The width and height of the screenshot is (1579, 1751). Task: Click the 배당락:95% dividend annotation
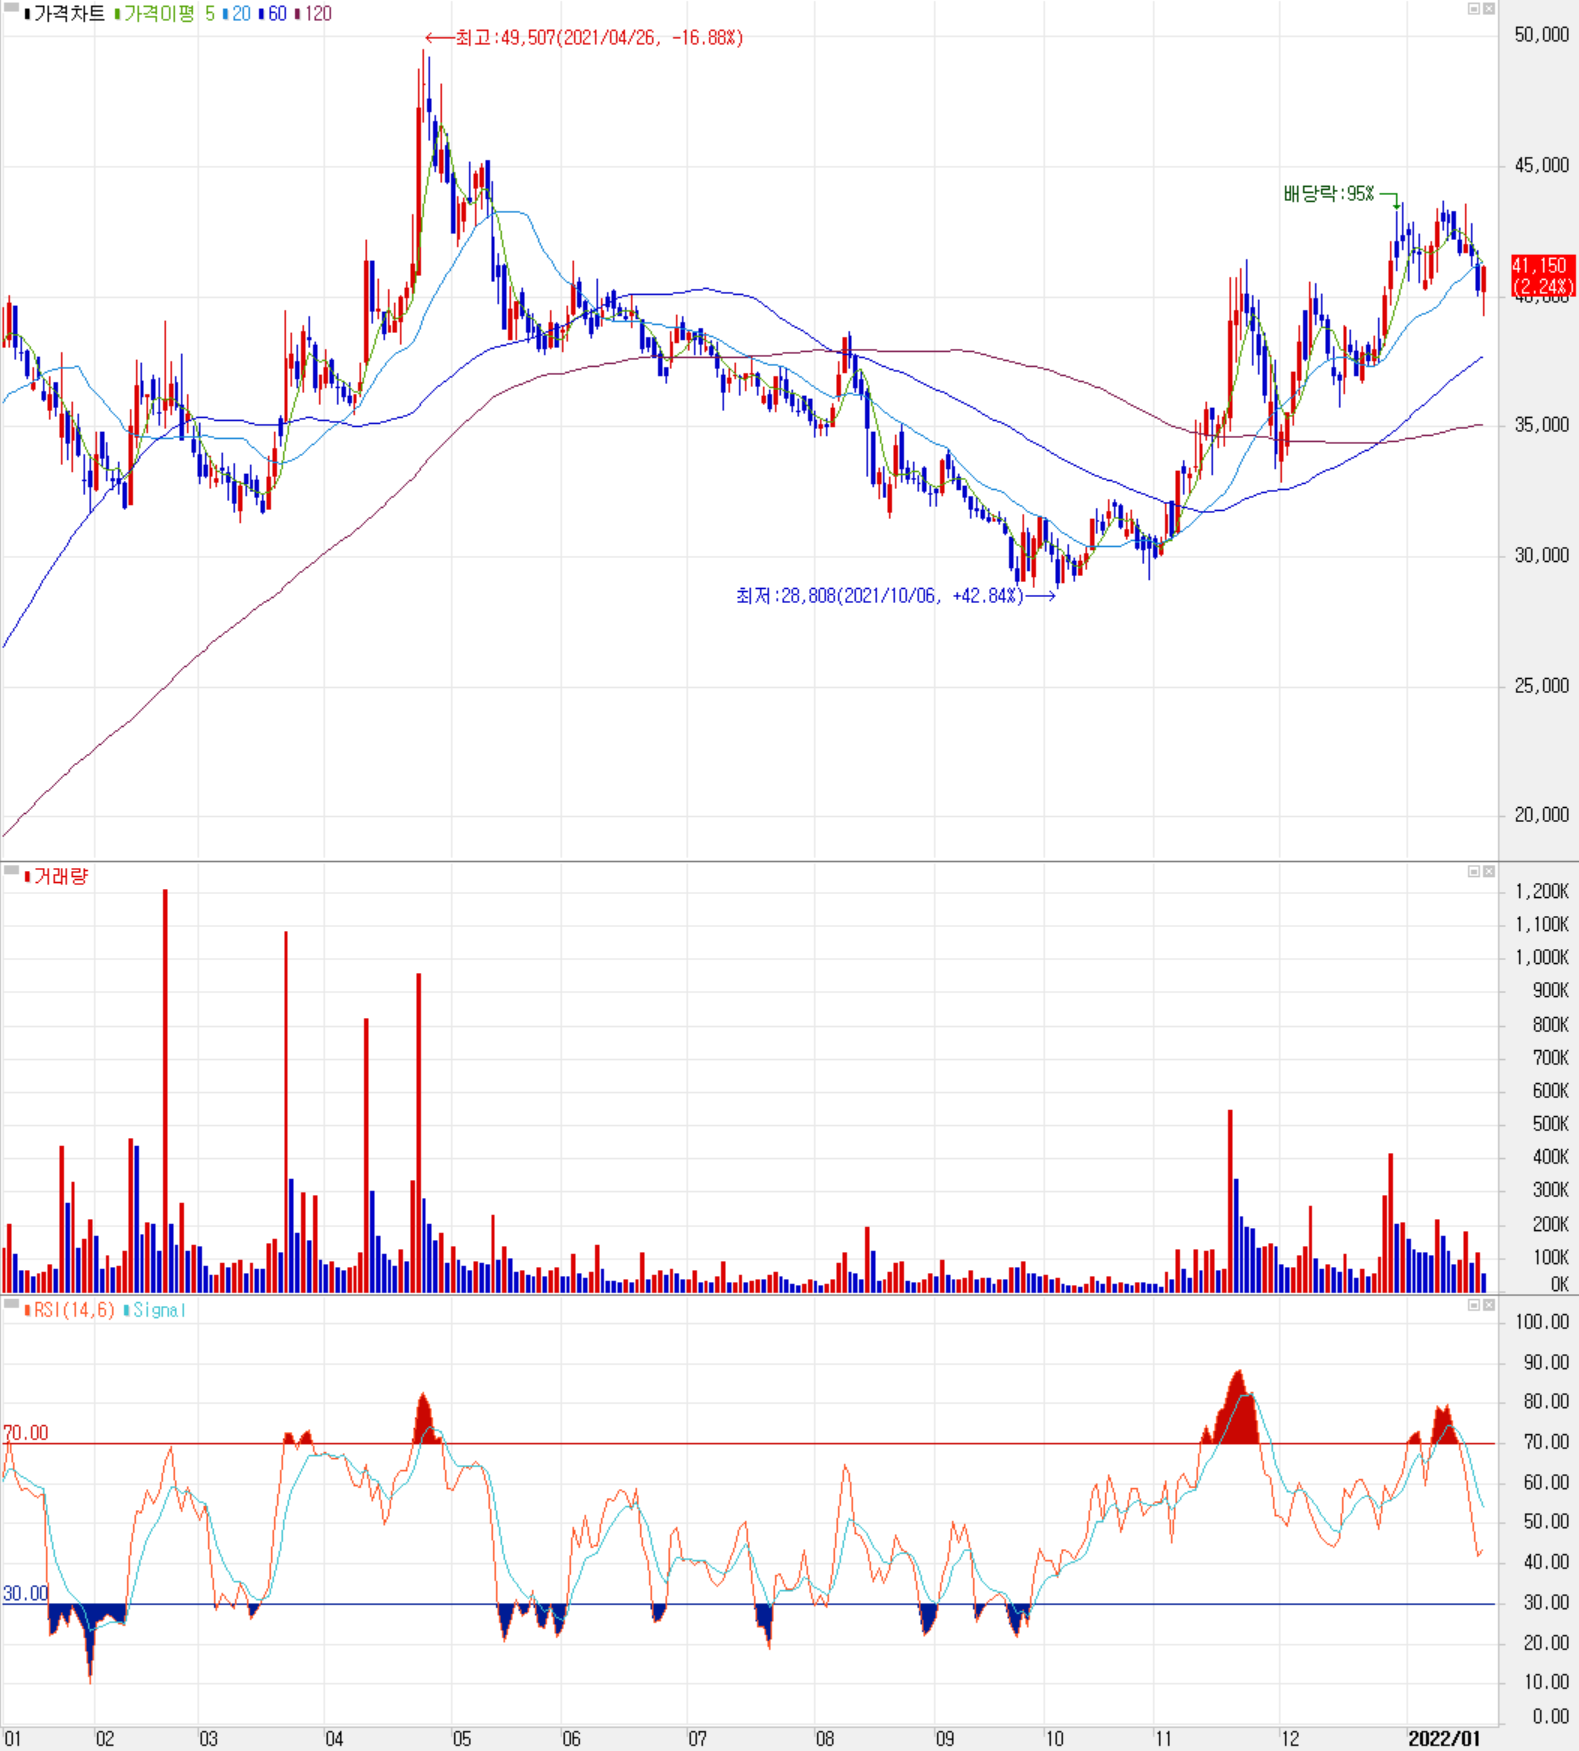click(x=1329, y=194)
